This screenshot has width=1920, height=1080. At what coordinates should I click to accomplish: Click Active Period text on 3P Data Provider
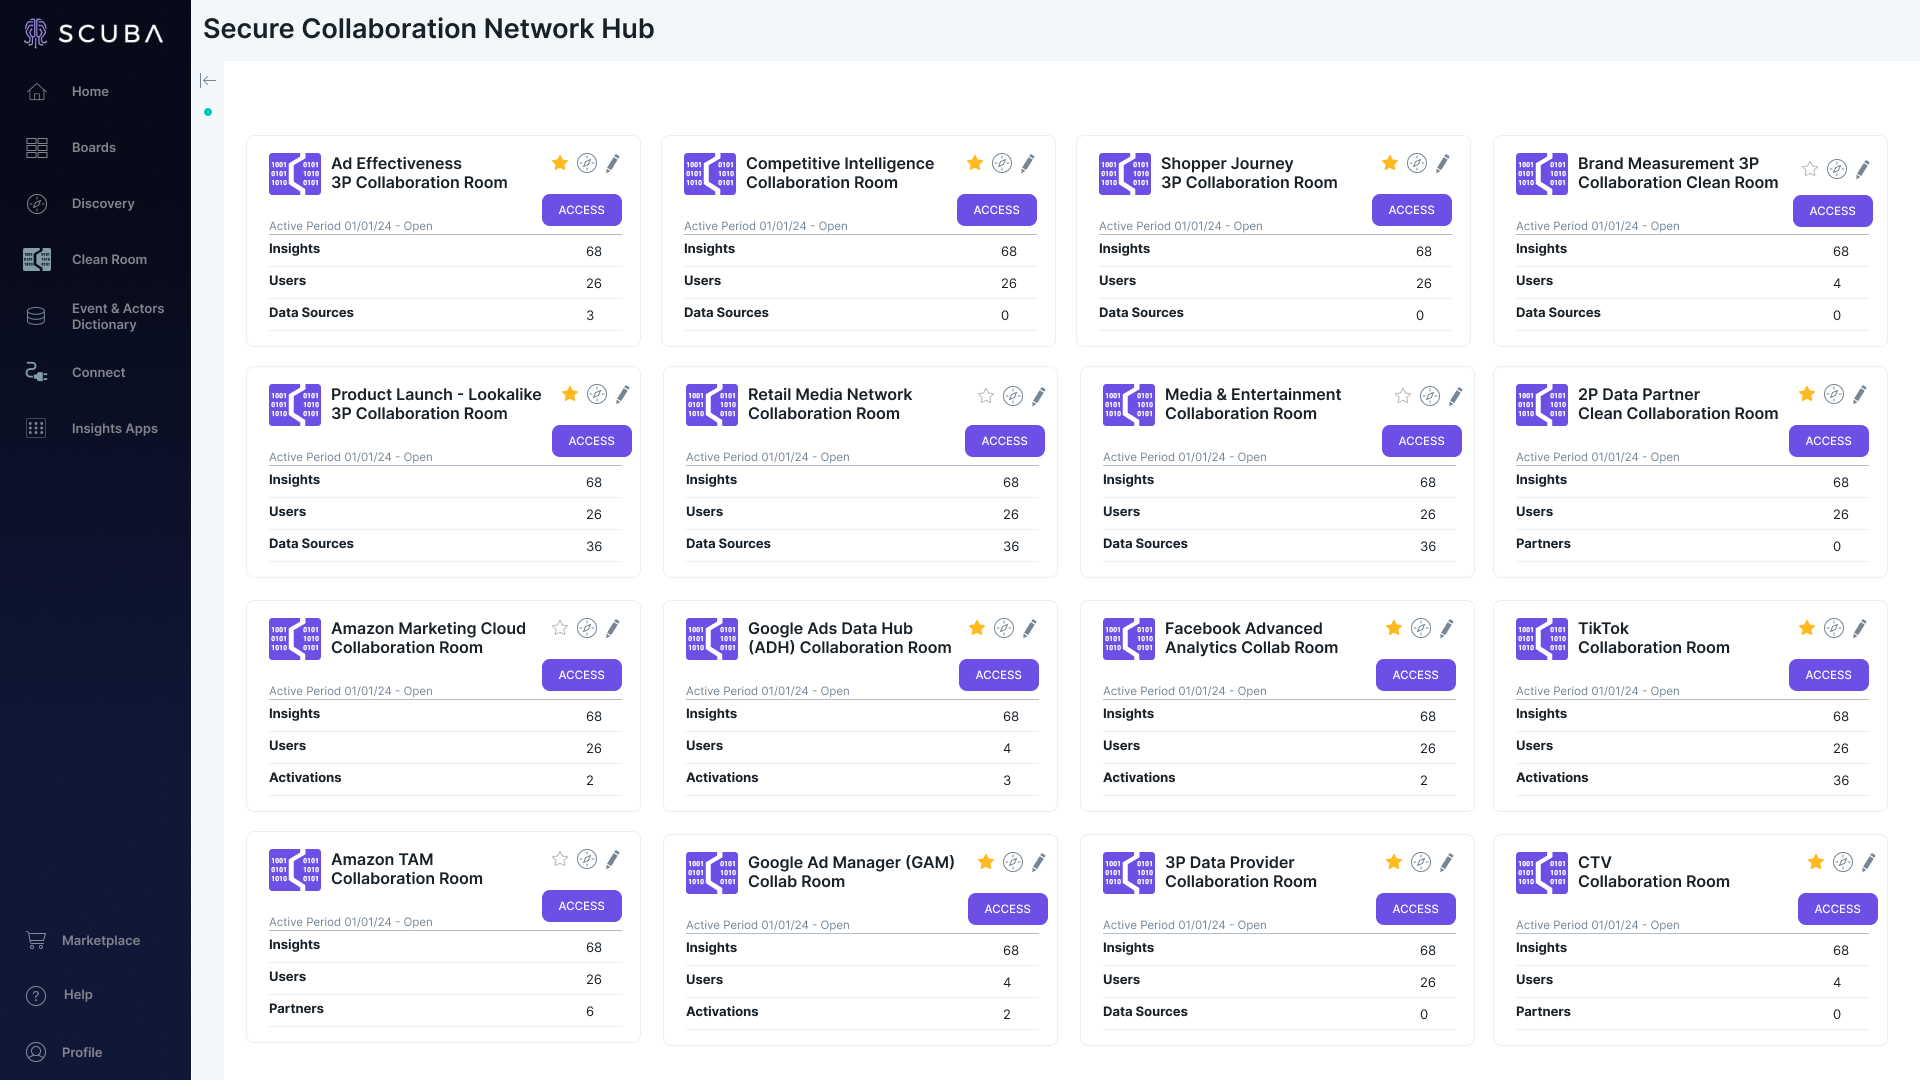point(1185,925)
